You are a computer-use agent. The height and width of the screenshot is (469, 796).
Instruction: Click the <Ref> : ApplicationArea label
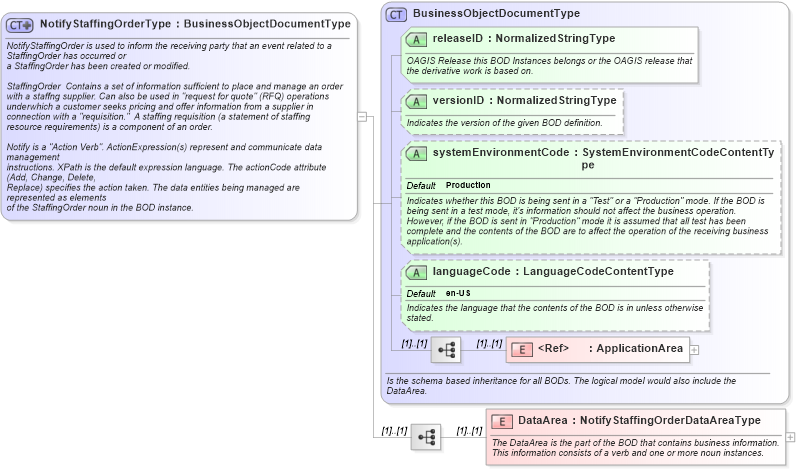pos(610,349)
